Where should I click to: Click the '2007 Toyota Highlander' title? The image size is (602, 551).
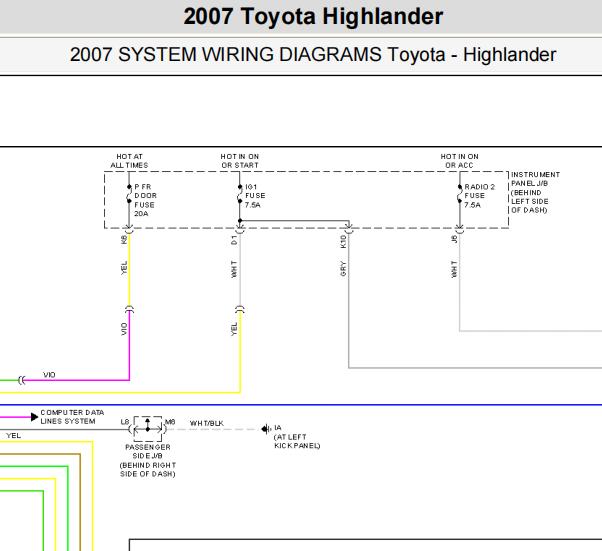(x=313, y=17)
